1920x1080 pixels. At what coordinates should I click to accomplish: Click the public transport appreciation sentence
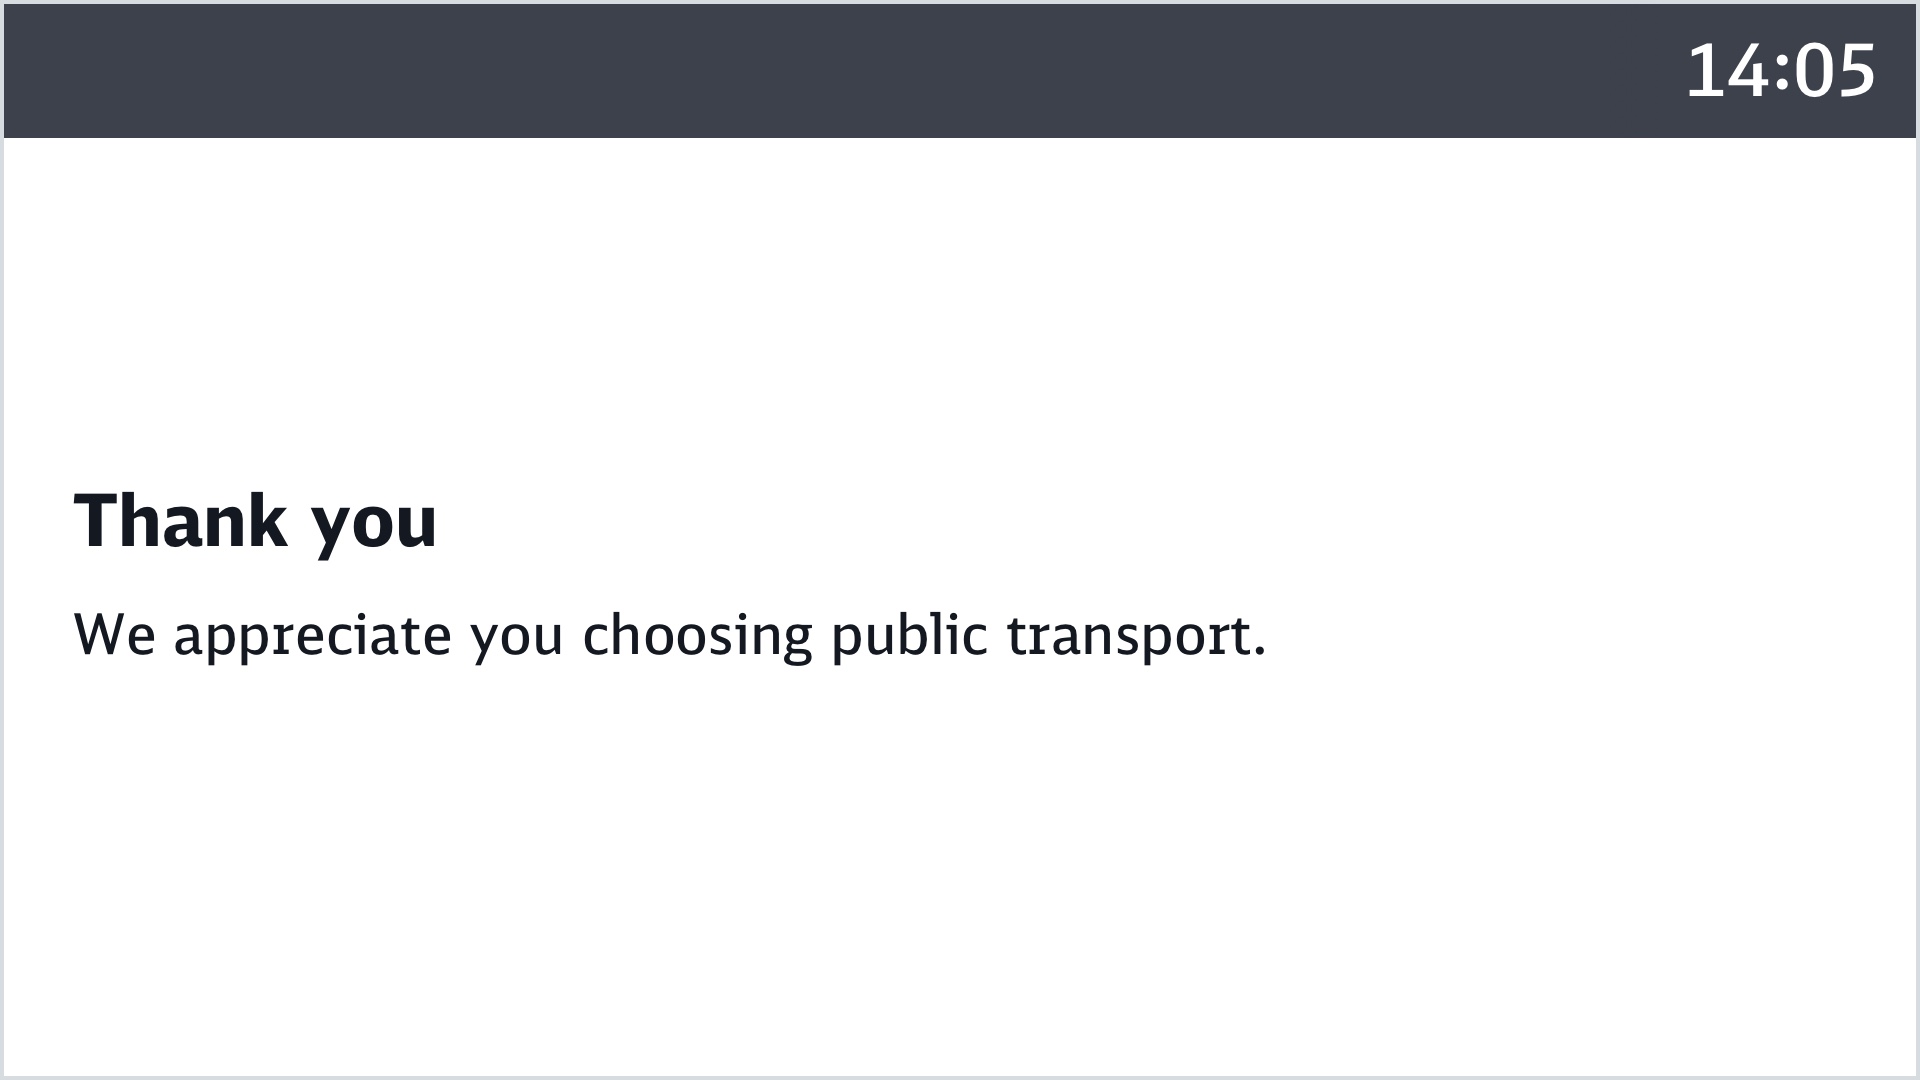click(x=670, y=635)
